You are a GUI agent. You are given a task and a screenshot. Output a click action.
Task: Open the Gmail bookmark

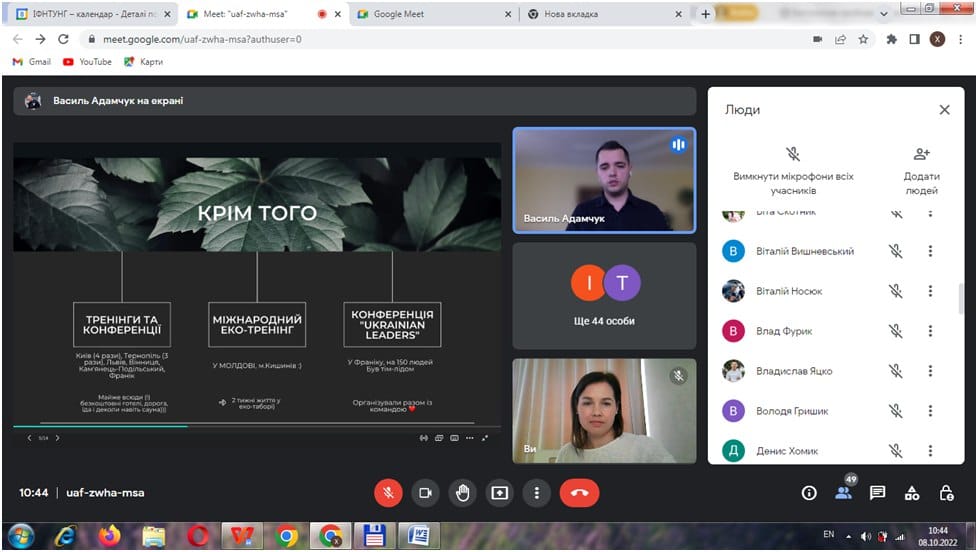click(x=32, y=61)
